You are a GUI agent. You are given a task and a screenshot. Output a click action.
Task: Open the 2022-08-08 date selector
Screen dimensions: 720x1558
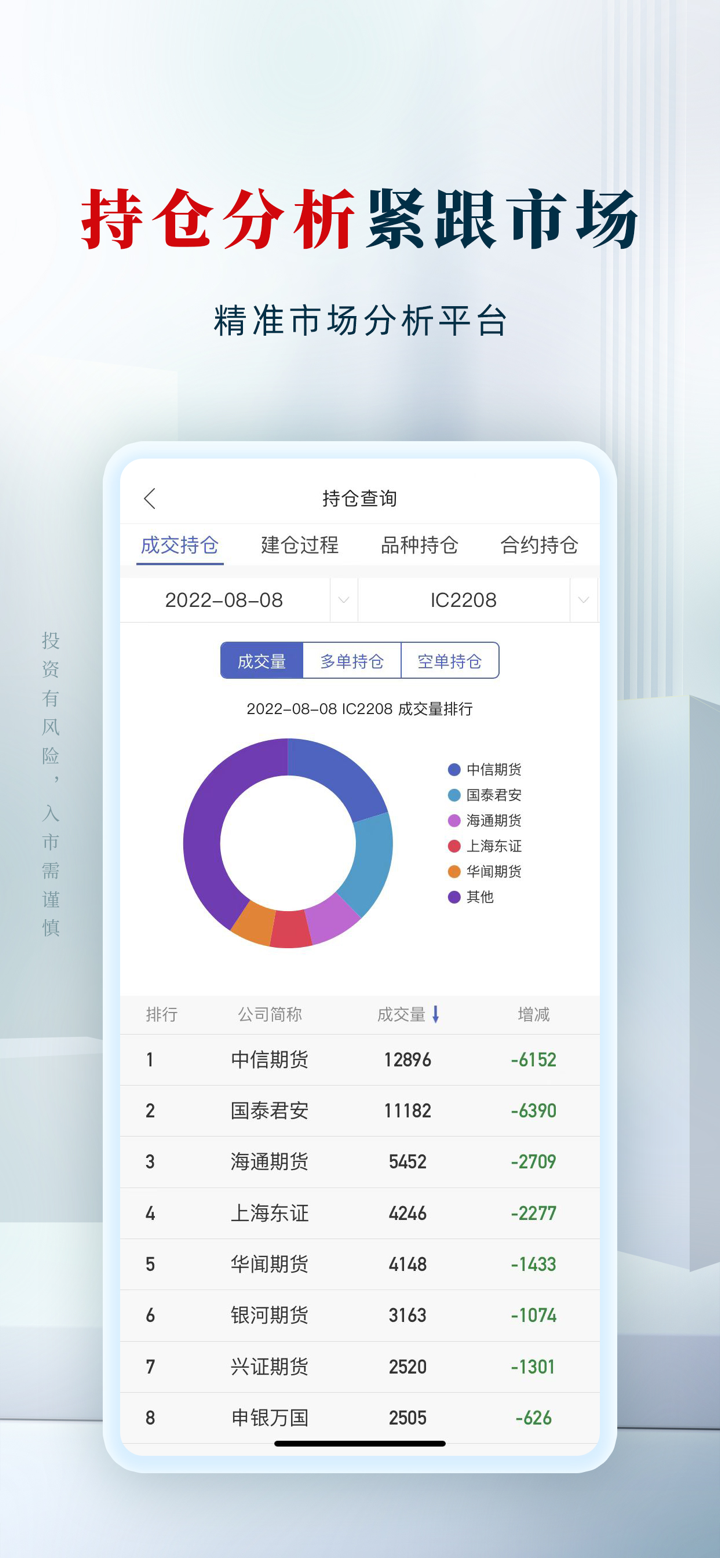point(224,600)
